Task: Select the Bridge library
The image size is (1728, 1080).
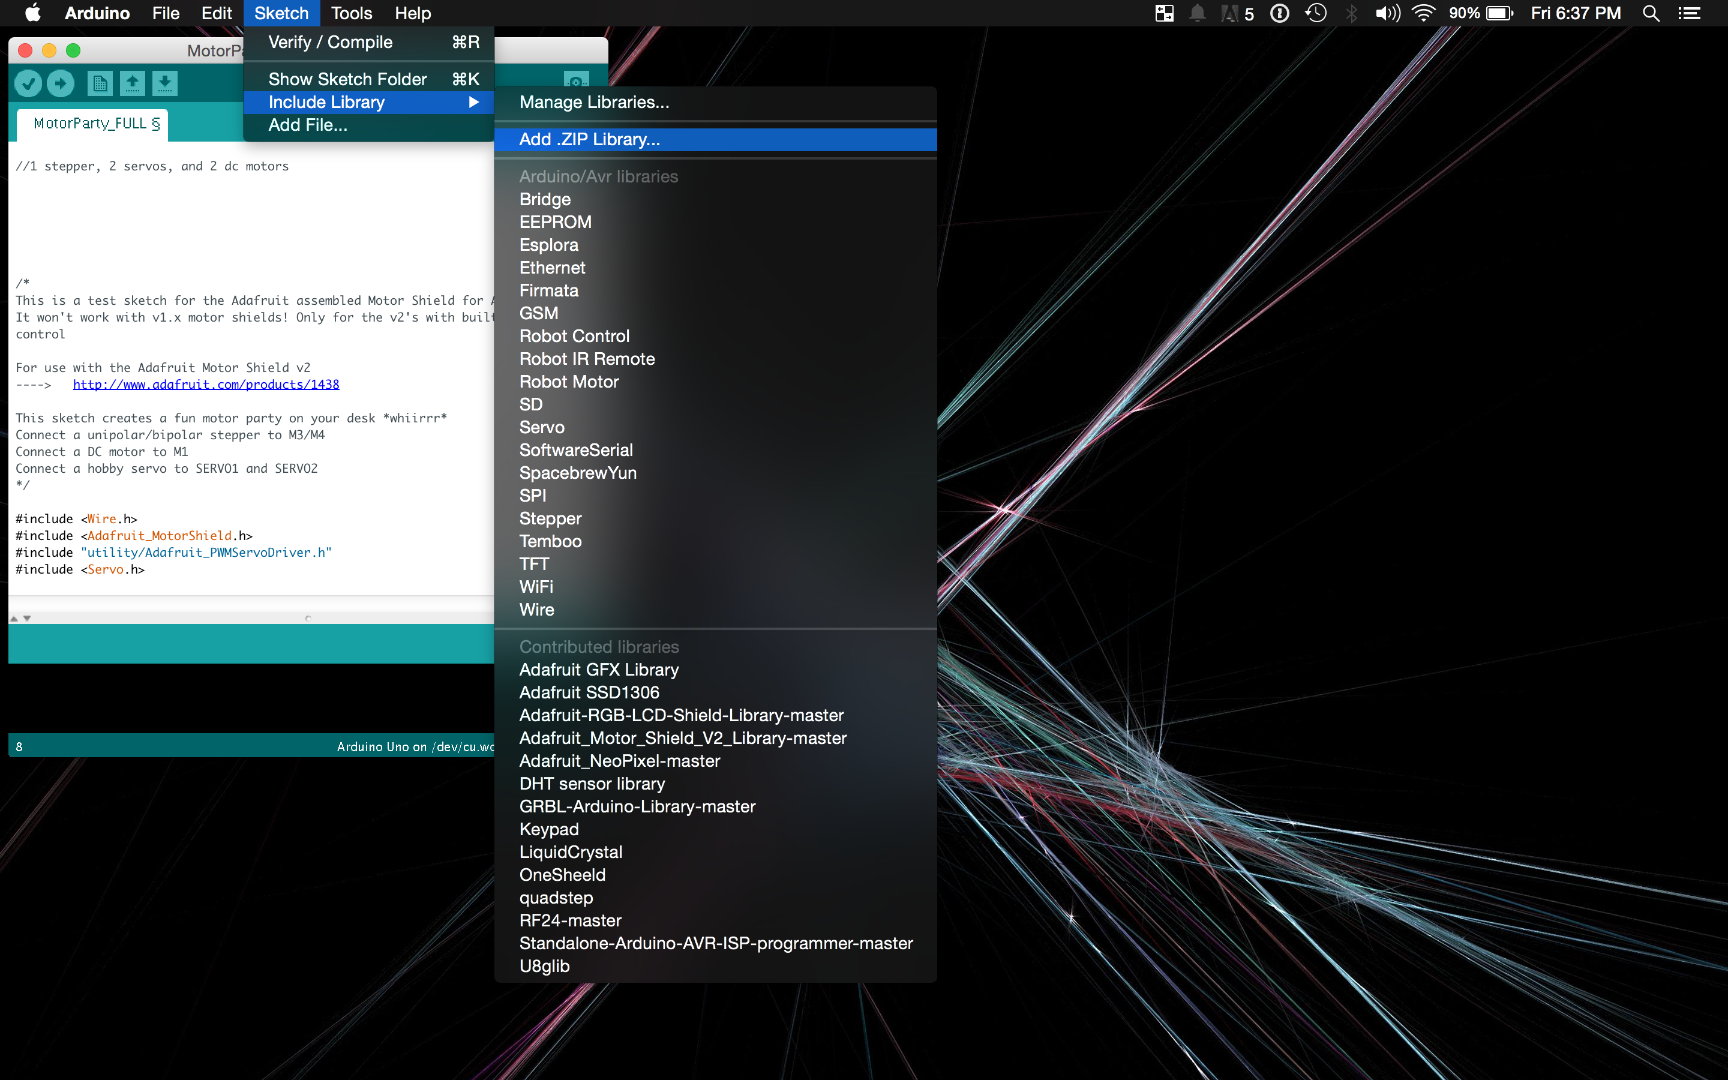Action: coord(715,199)
